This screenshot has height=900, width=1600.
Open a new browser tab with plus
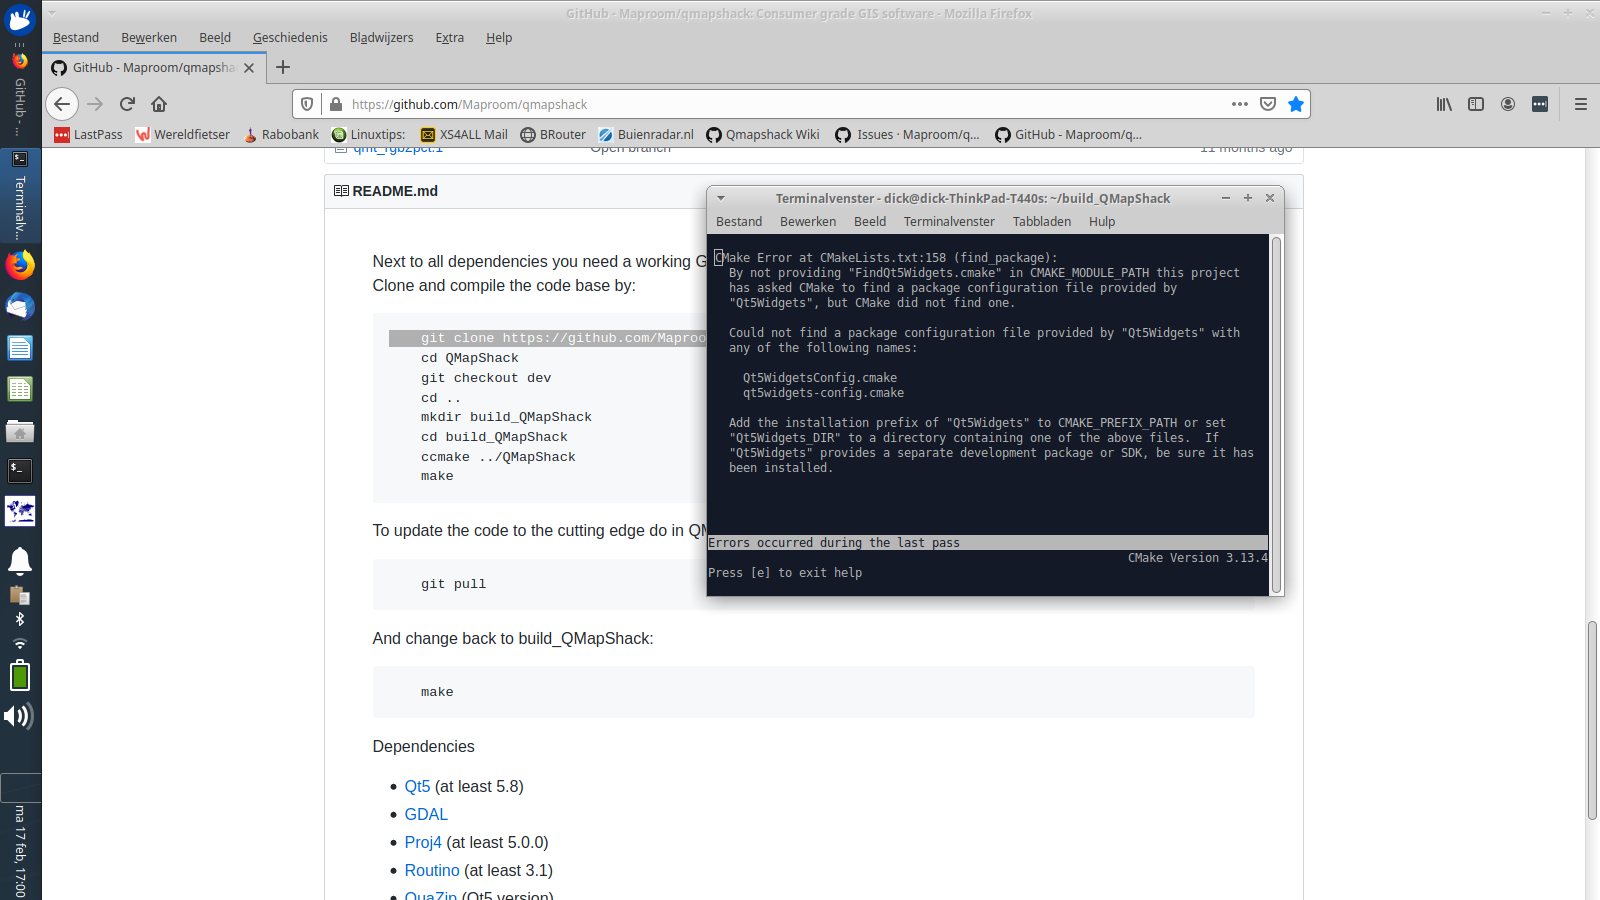pos(283,67)
